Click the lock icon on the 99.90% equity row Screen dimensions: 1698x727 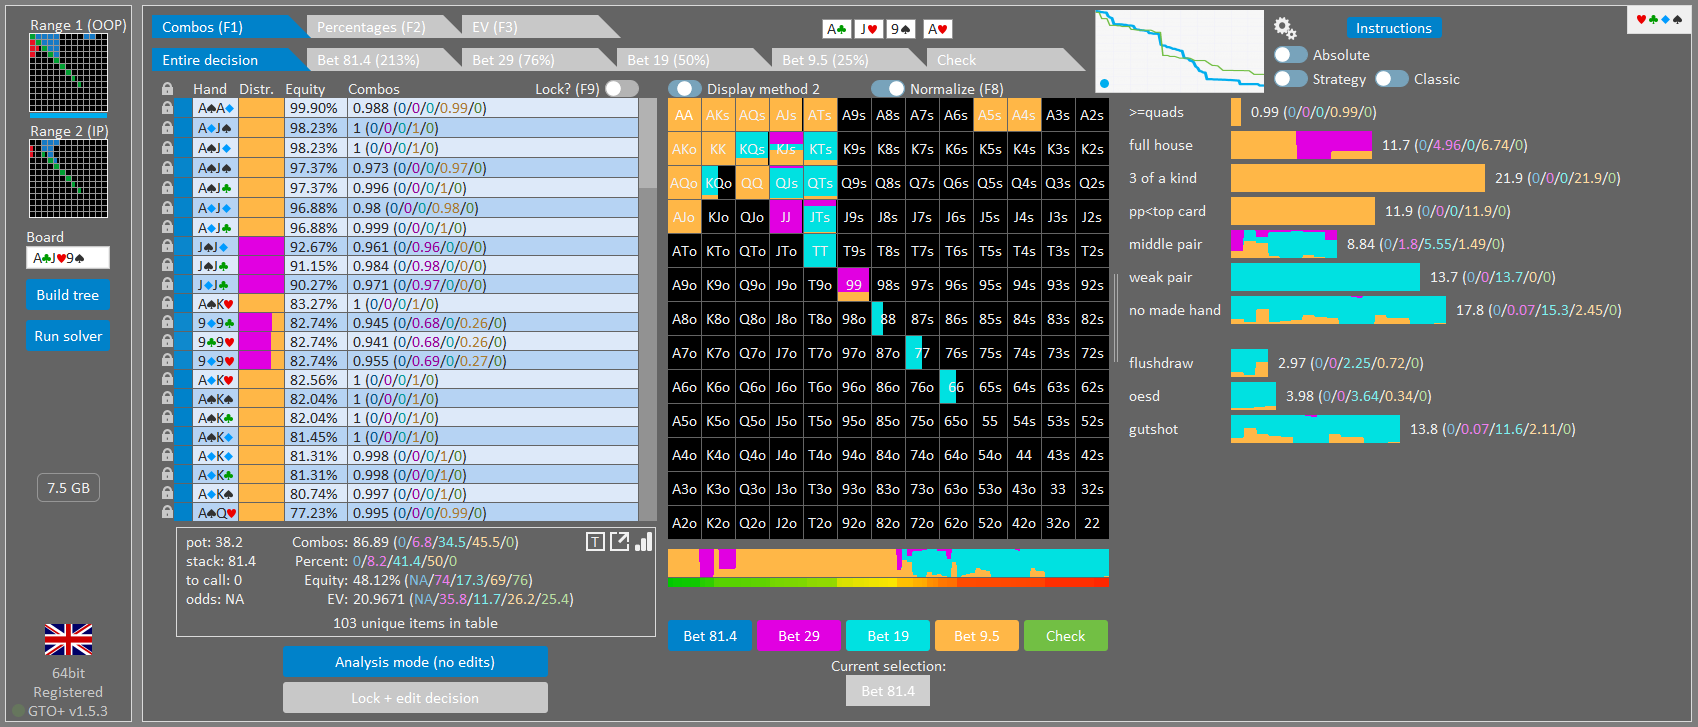(167, 108)
